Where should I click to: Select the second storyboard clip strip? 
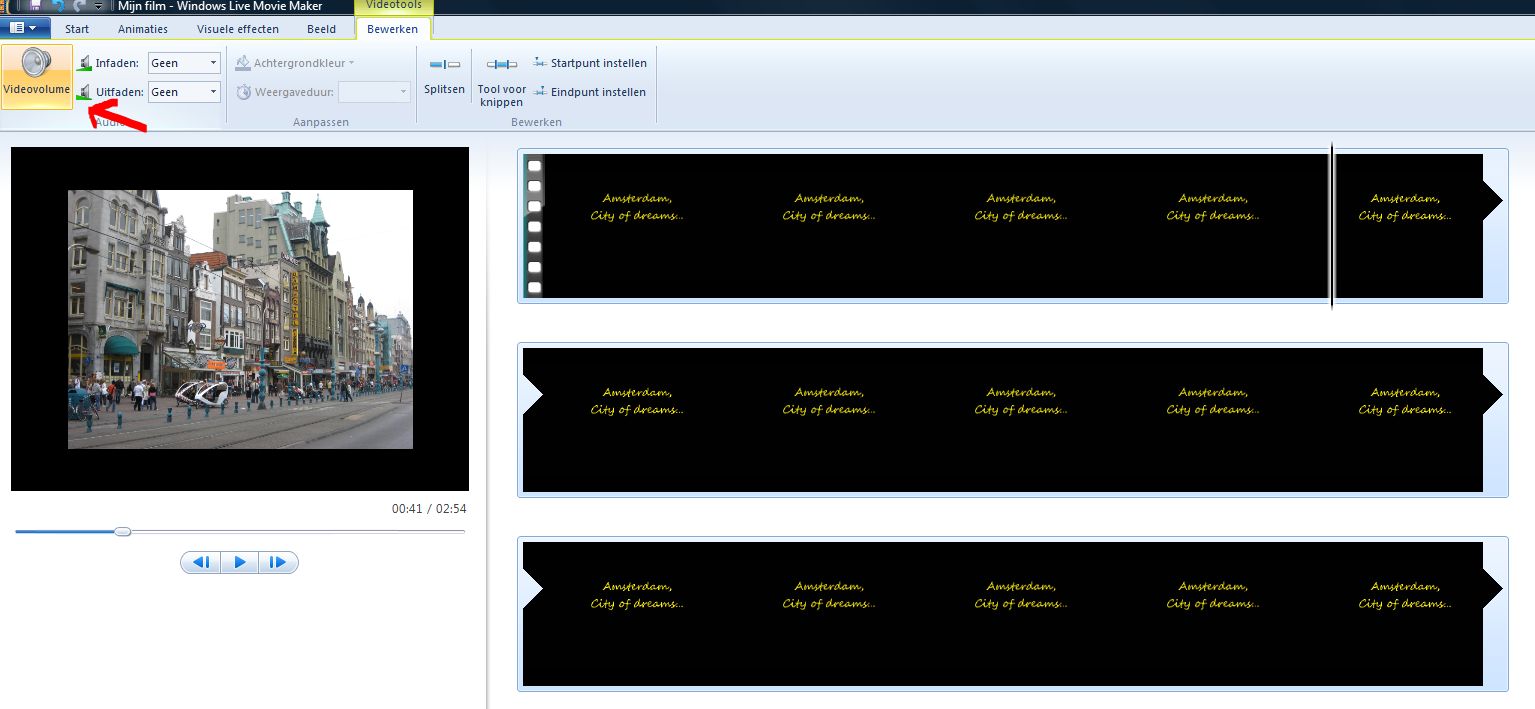coord(1012,420)
